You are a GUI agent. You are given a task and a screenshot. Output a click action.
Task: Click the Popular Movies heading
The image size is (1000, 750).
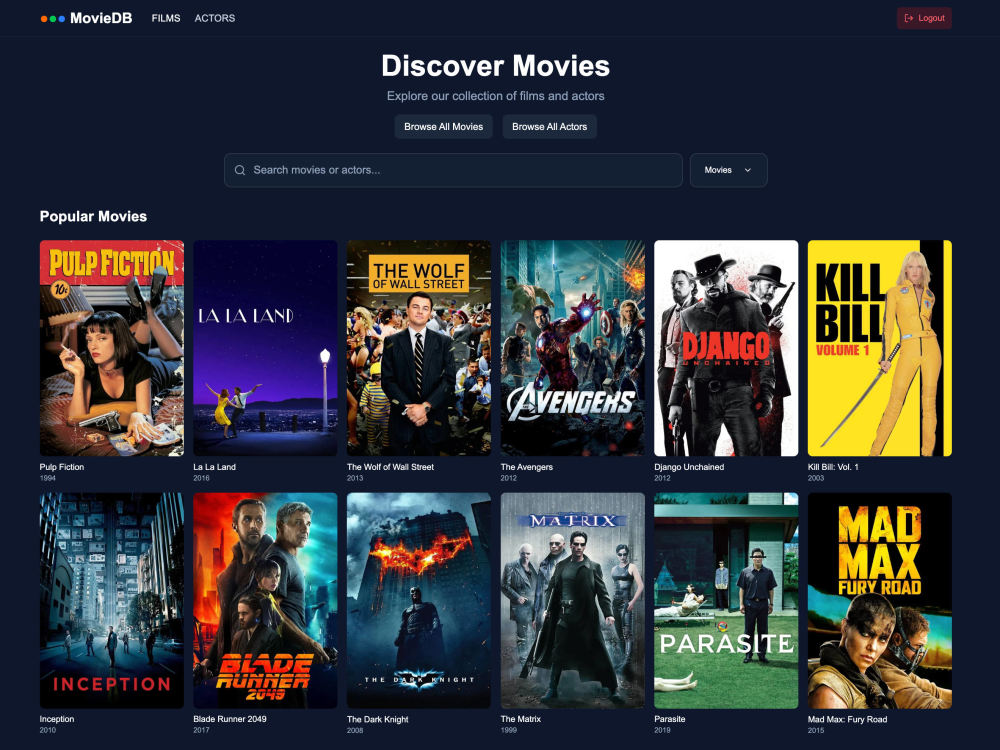93,216
